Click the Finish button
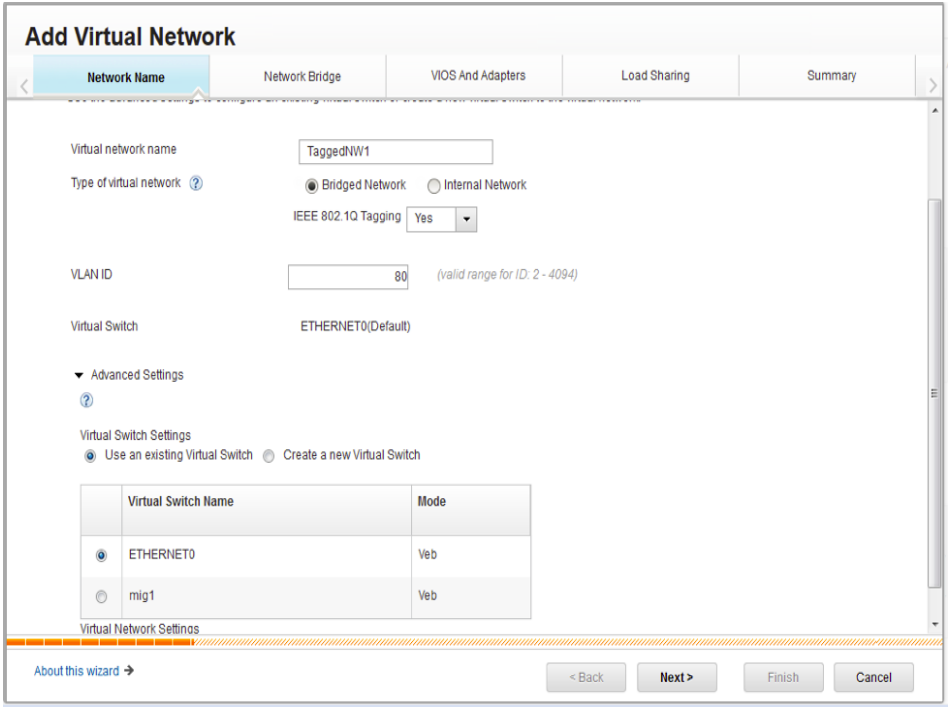Viewport: 948px width, 707px height. pyautogui.click(x=784, y=677)
